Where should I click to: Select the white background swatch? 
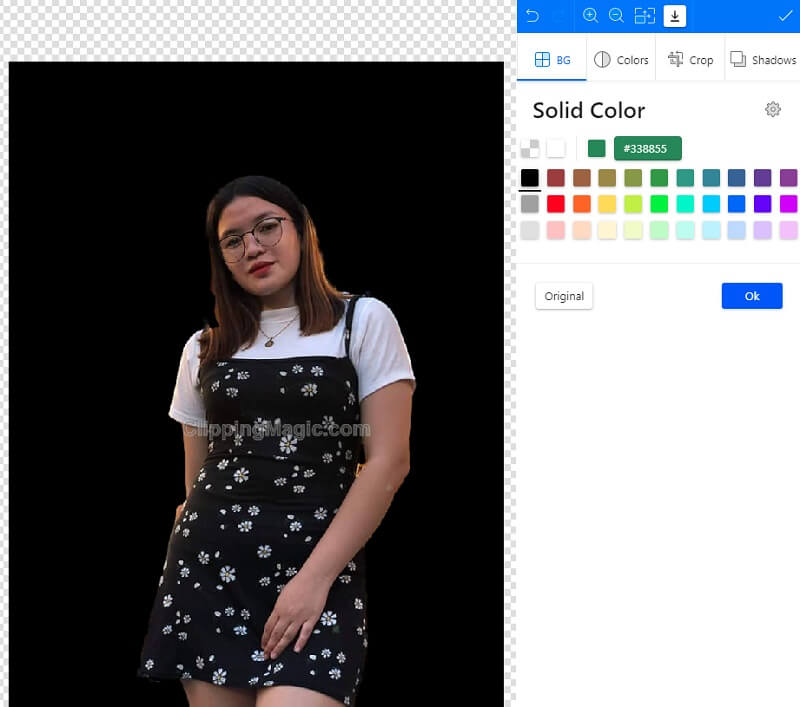click(556, 148)
